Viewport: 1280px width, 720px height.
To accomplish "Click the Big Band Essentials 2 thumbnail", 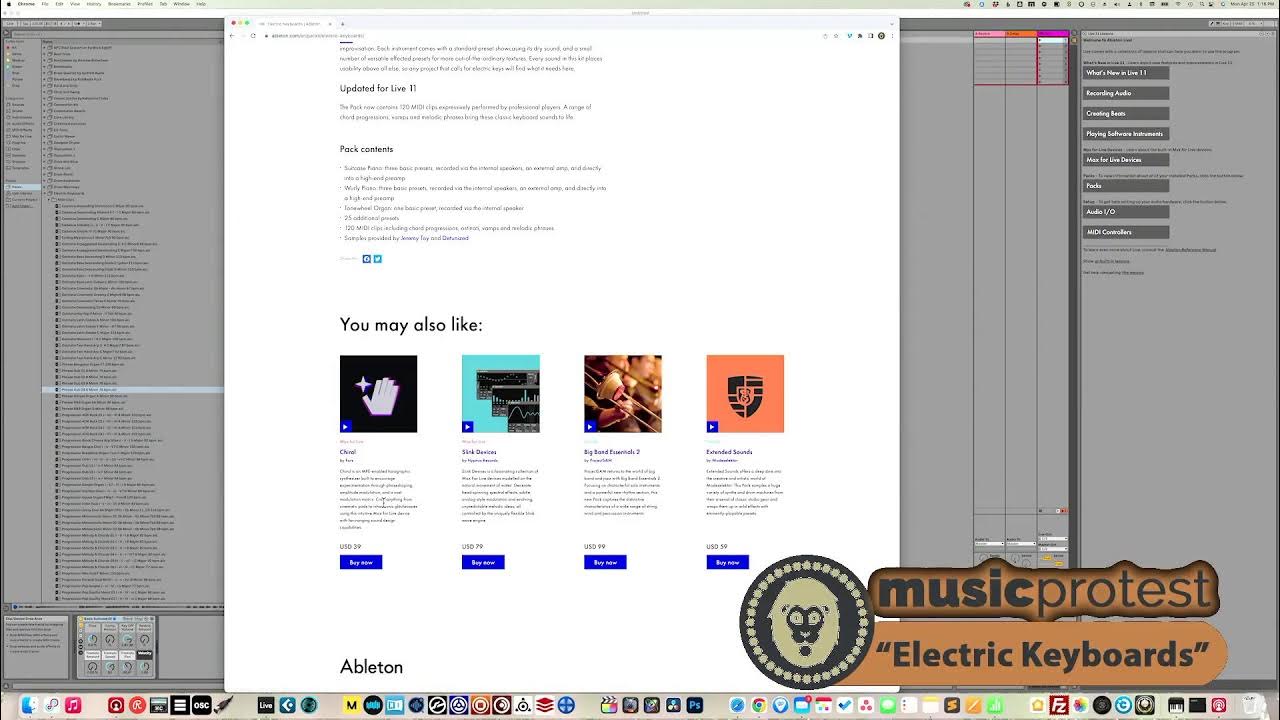I will pos(623,394).
